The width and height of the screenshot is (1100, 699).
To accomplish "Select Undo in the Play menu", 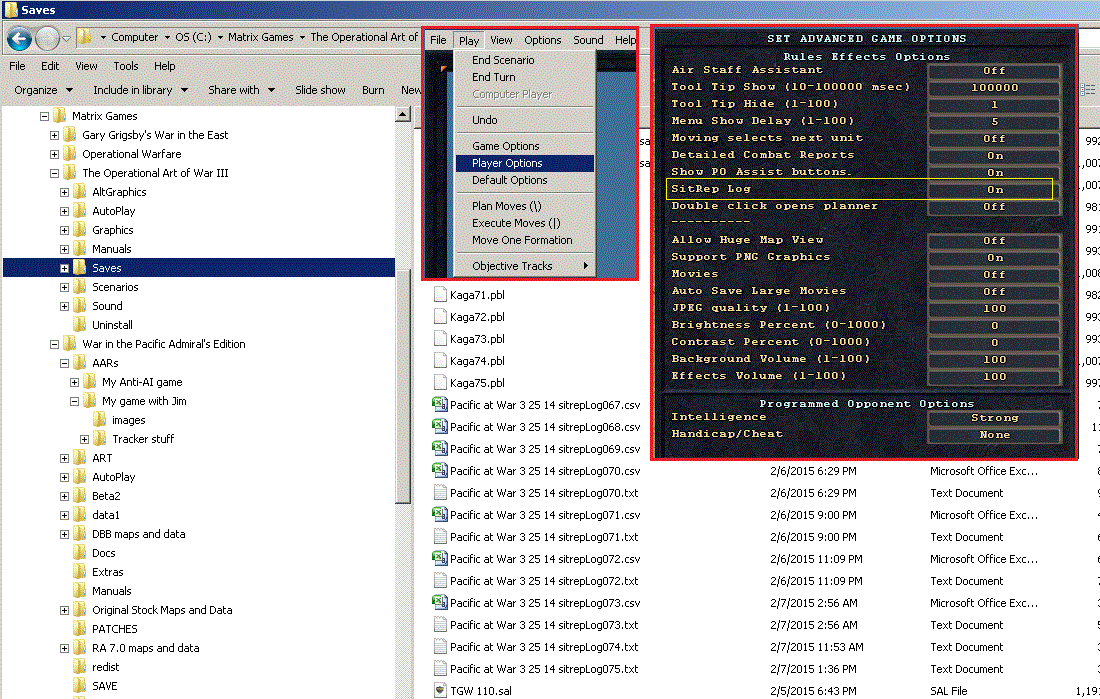I will (525, 120).
